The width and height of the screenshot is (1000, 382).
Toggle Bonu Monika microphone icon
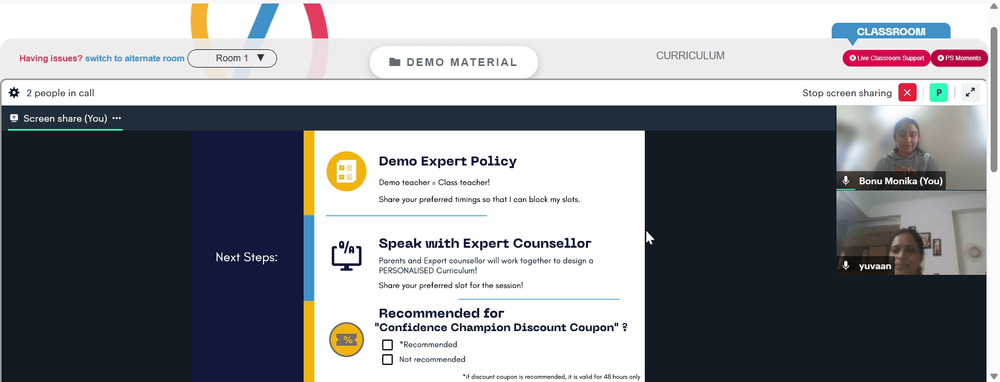[x=846, y=181]
